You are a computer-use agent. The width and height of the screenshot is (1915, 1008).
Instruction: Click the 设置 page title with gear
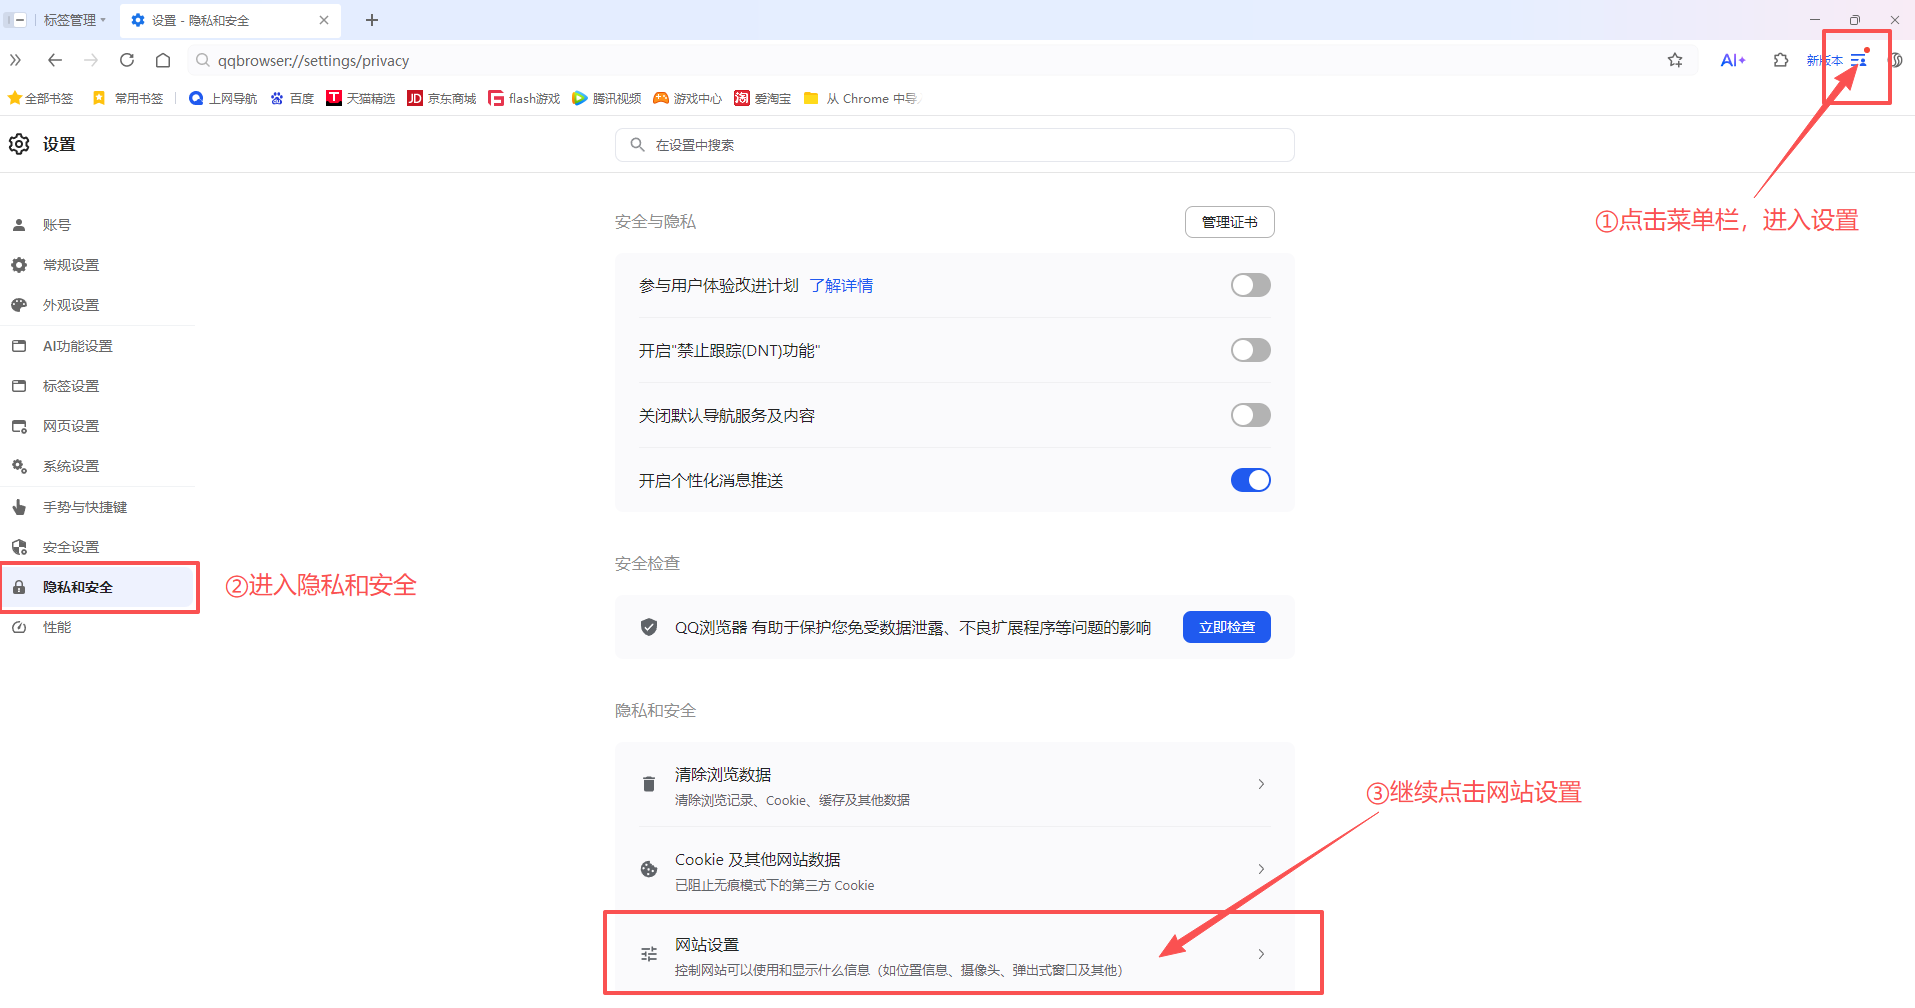42,144
